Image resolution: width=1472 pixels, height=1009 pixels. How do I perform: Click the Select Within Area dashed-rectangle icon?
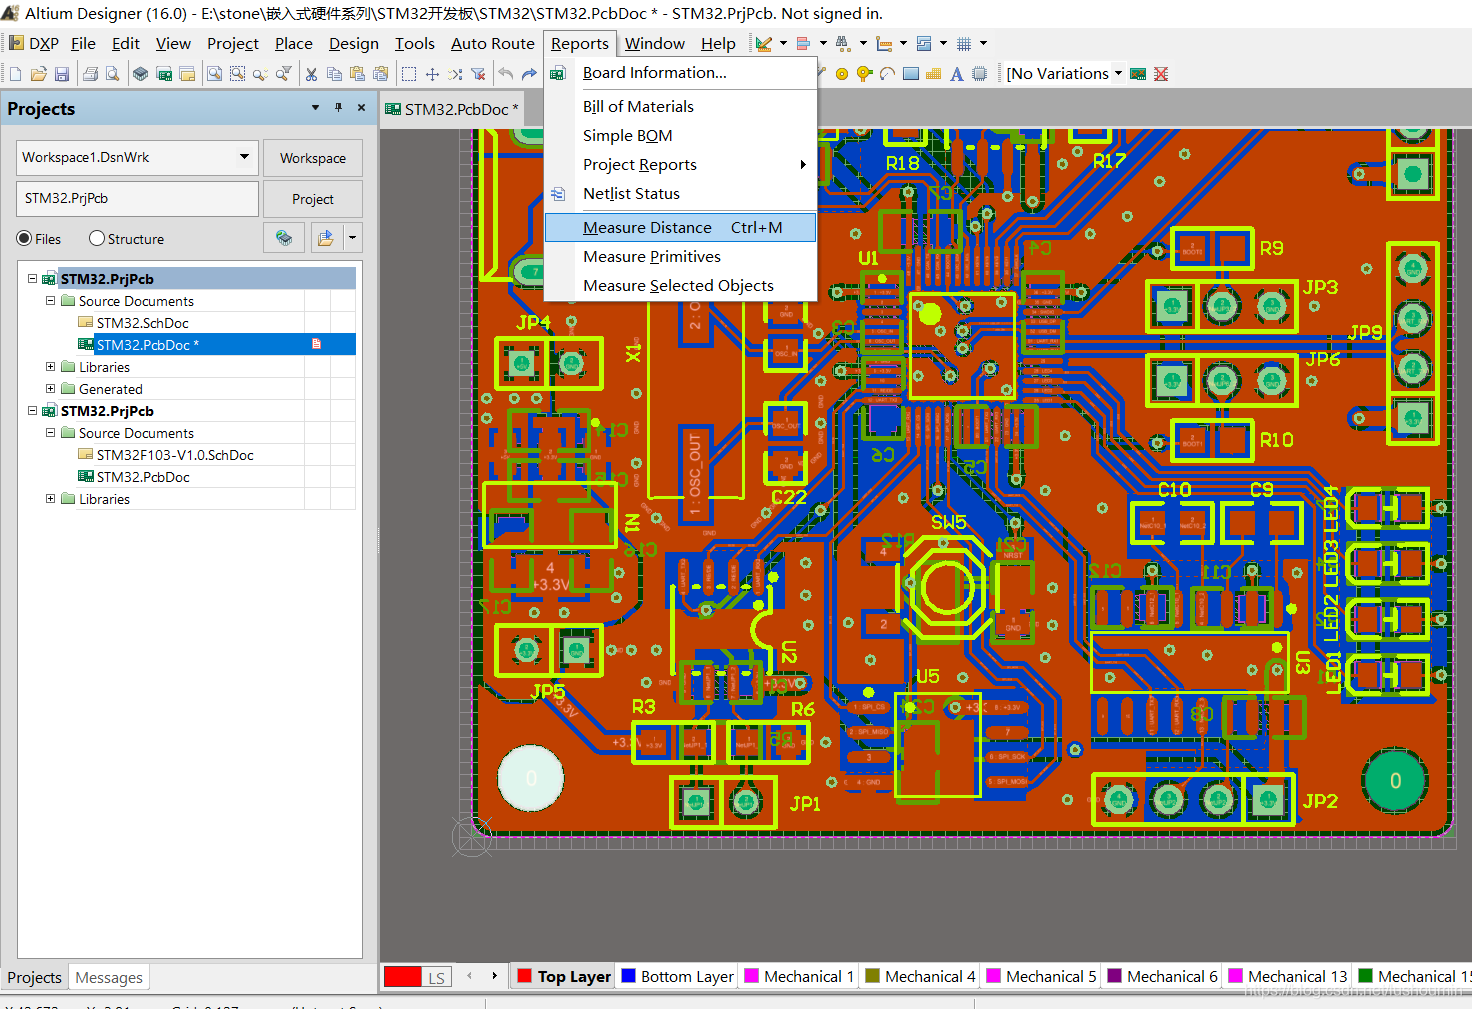409,74
